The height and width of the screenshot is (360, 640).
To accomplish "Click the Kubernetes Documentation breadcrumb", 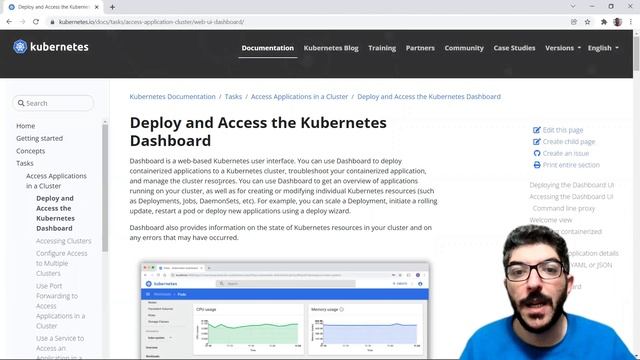I will pos(172,97).
